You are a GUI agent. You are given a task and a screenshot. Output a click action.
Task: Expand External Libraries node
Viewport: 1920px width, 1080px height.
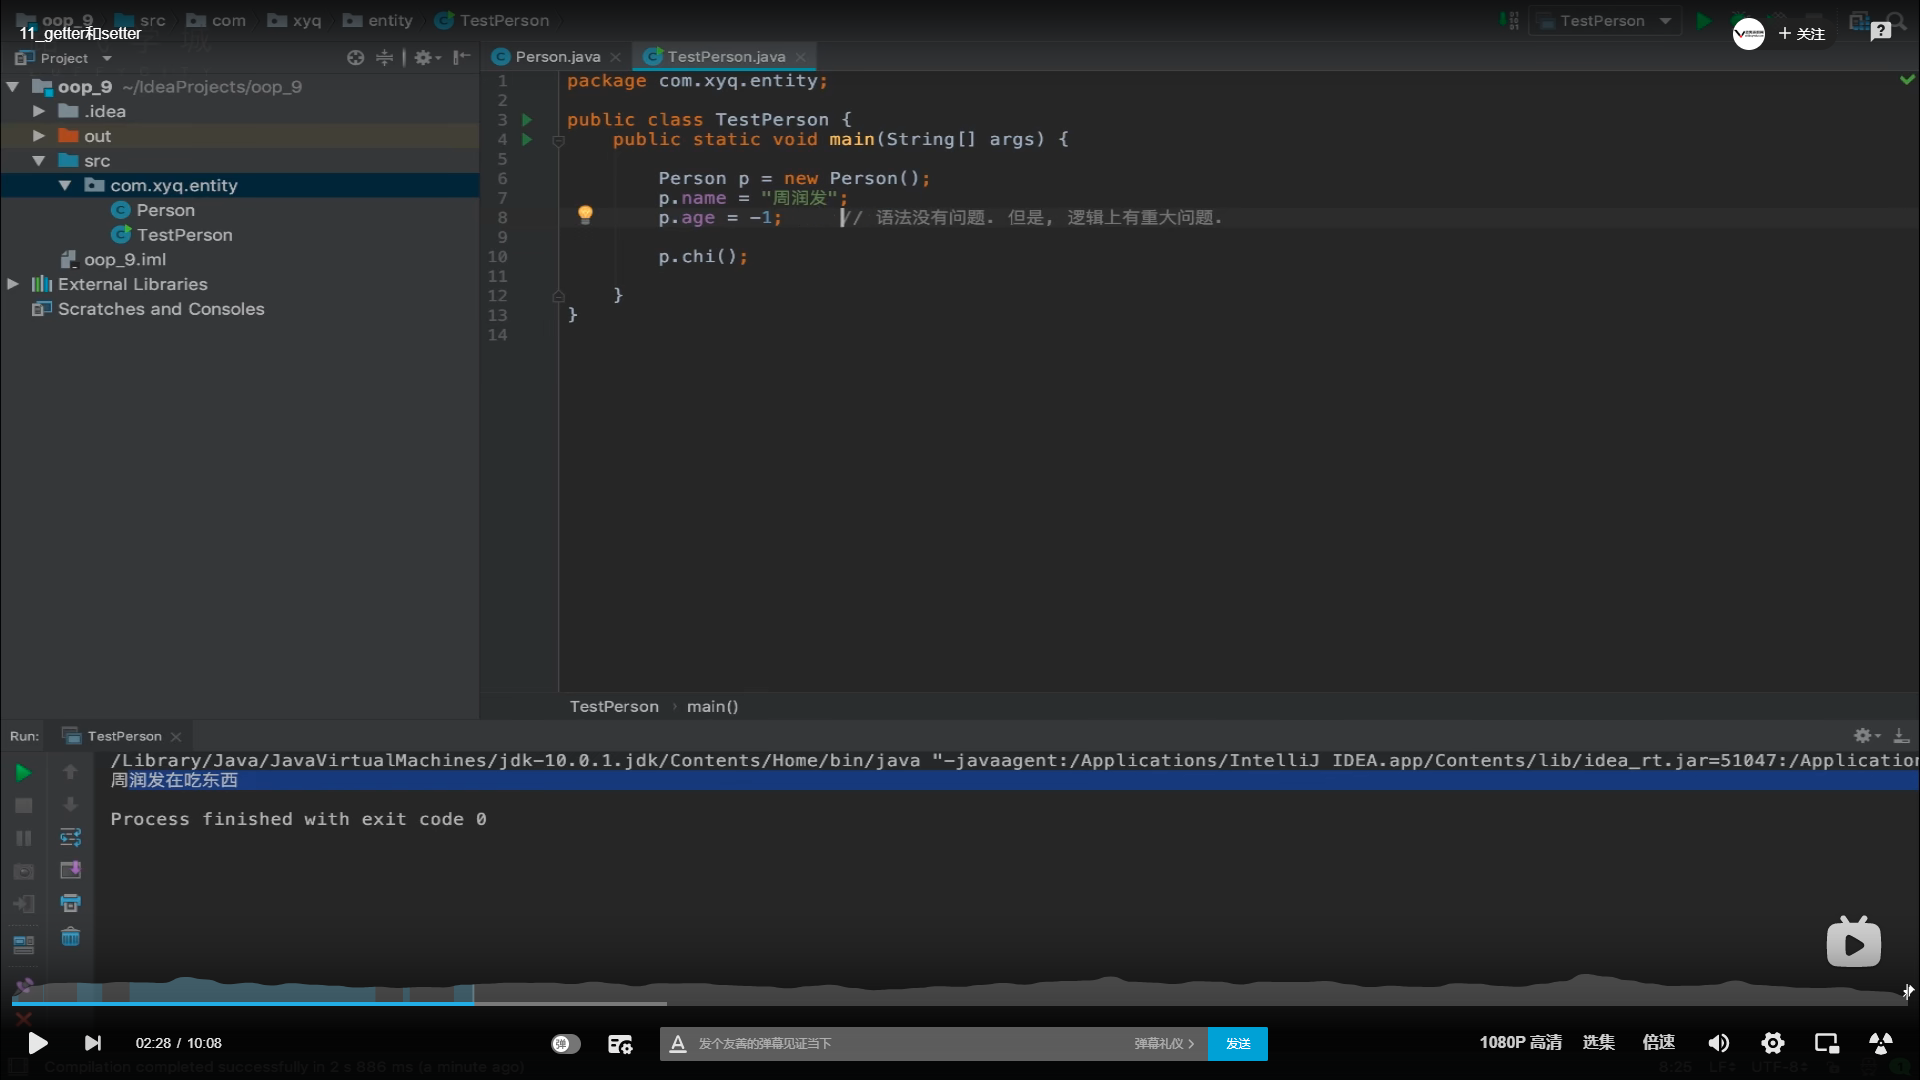(x=13, y=284)
